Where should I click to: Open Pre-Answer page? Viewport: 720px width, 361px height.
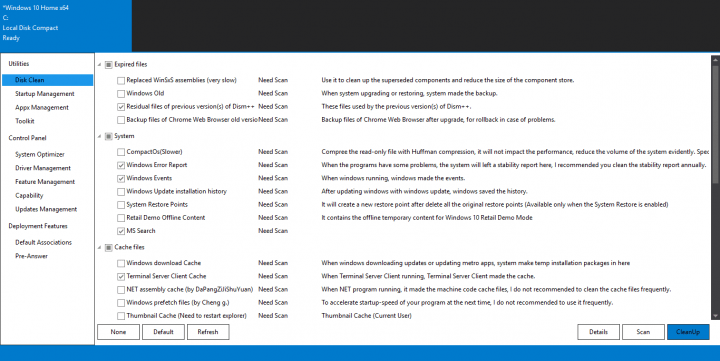(31, 256)
